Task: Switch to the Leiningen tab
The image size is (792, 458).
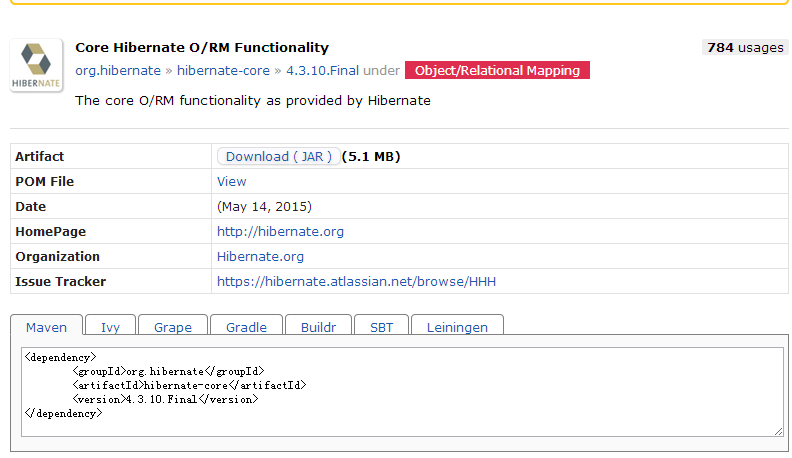Action: point(457,325)
